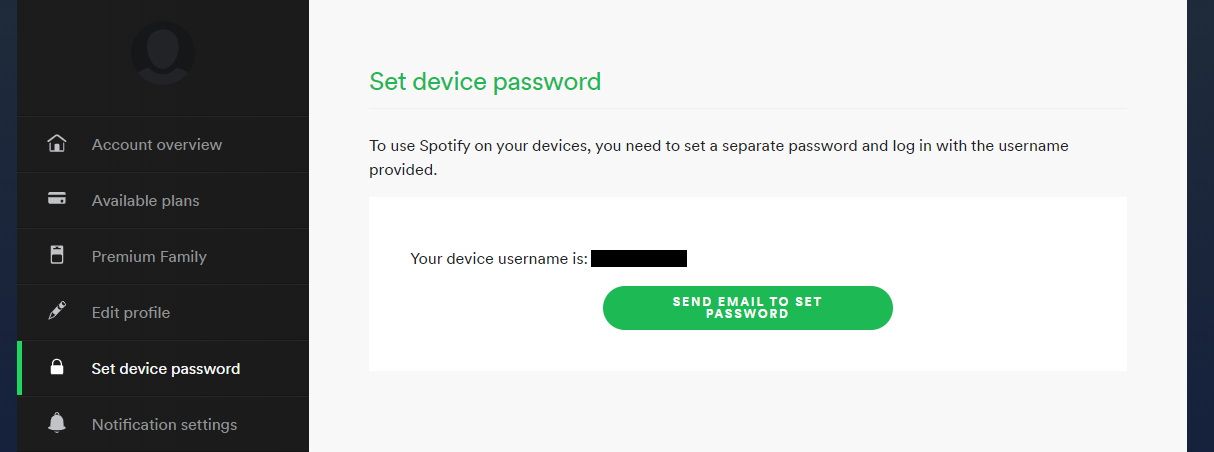Go to Available plans in the sidebar
The height and width of the screenshot is (452, 1214).
coord(163,201)
